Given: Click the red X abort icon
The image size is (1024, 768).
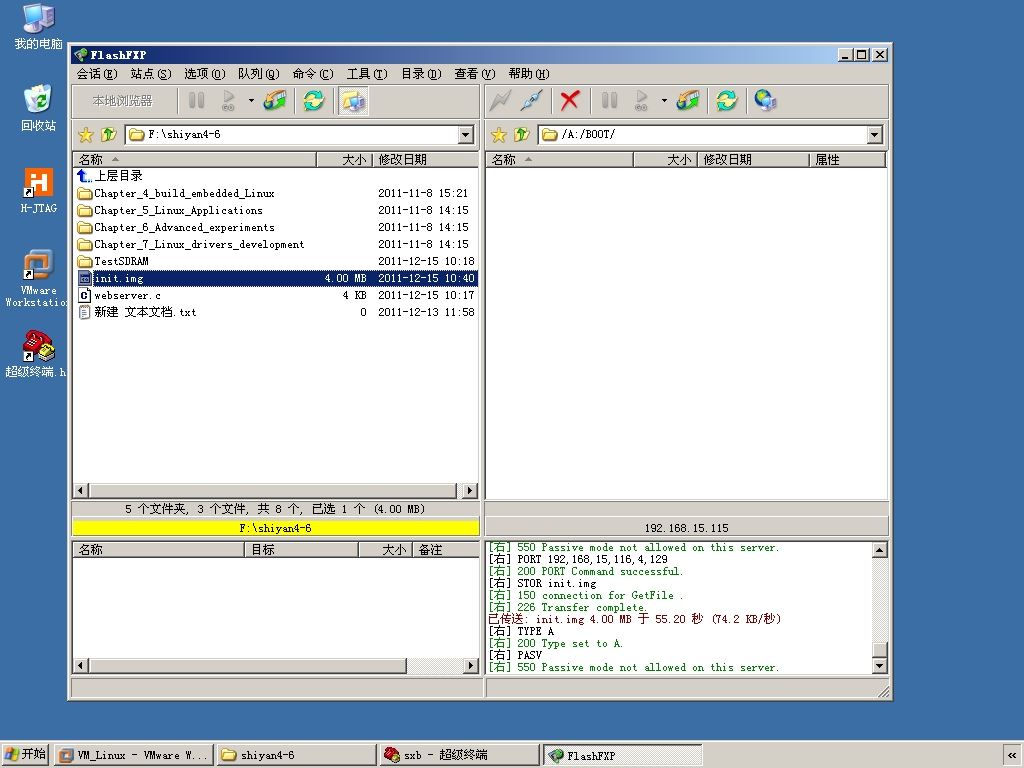Looking at the screenshot, I should [569, 101].
